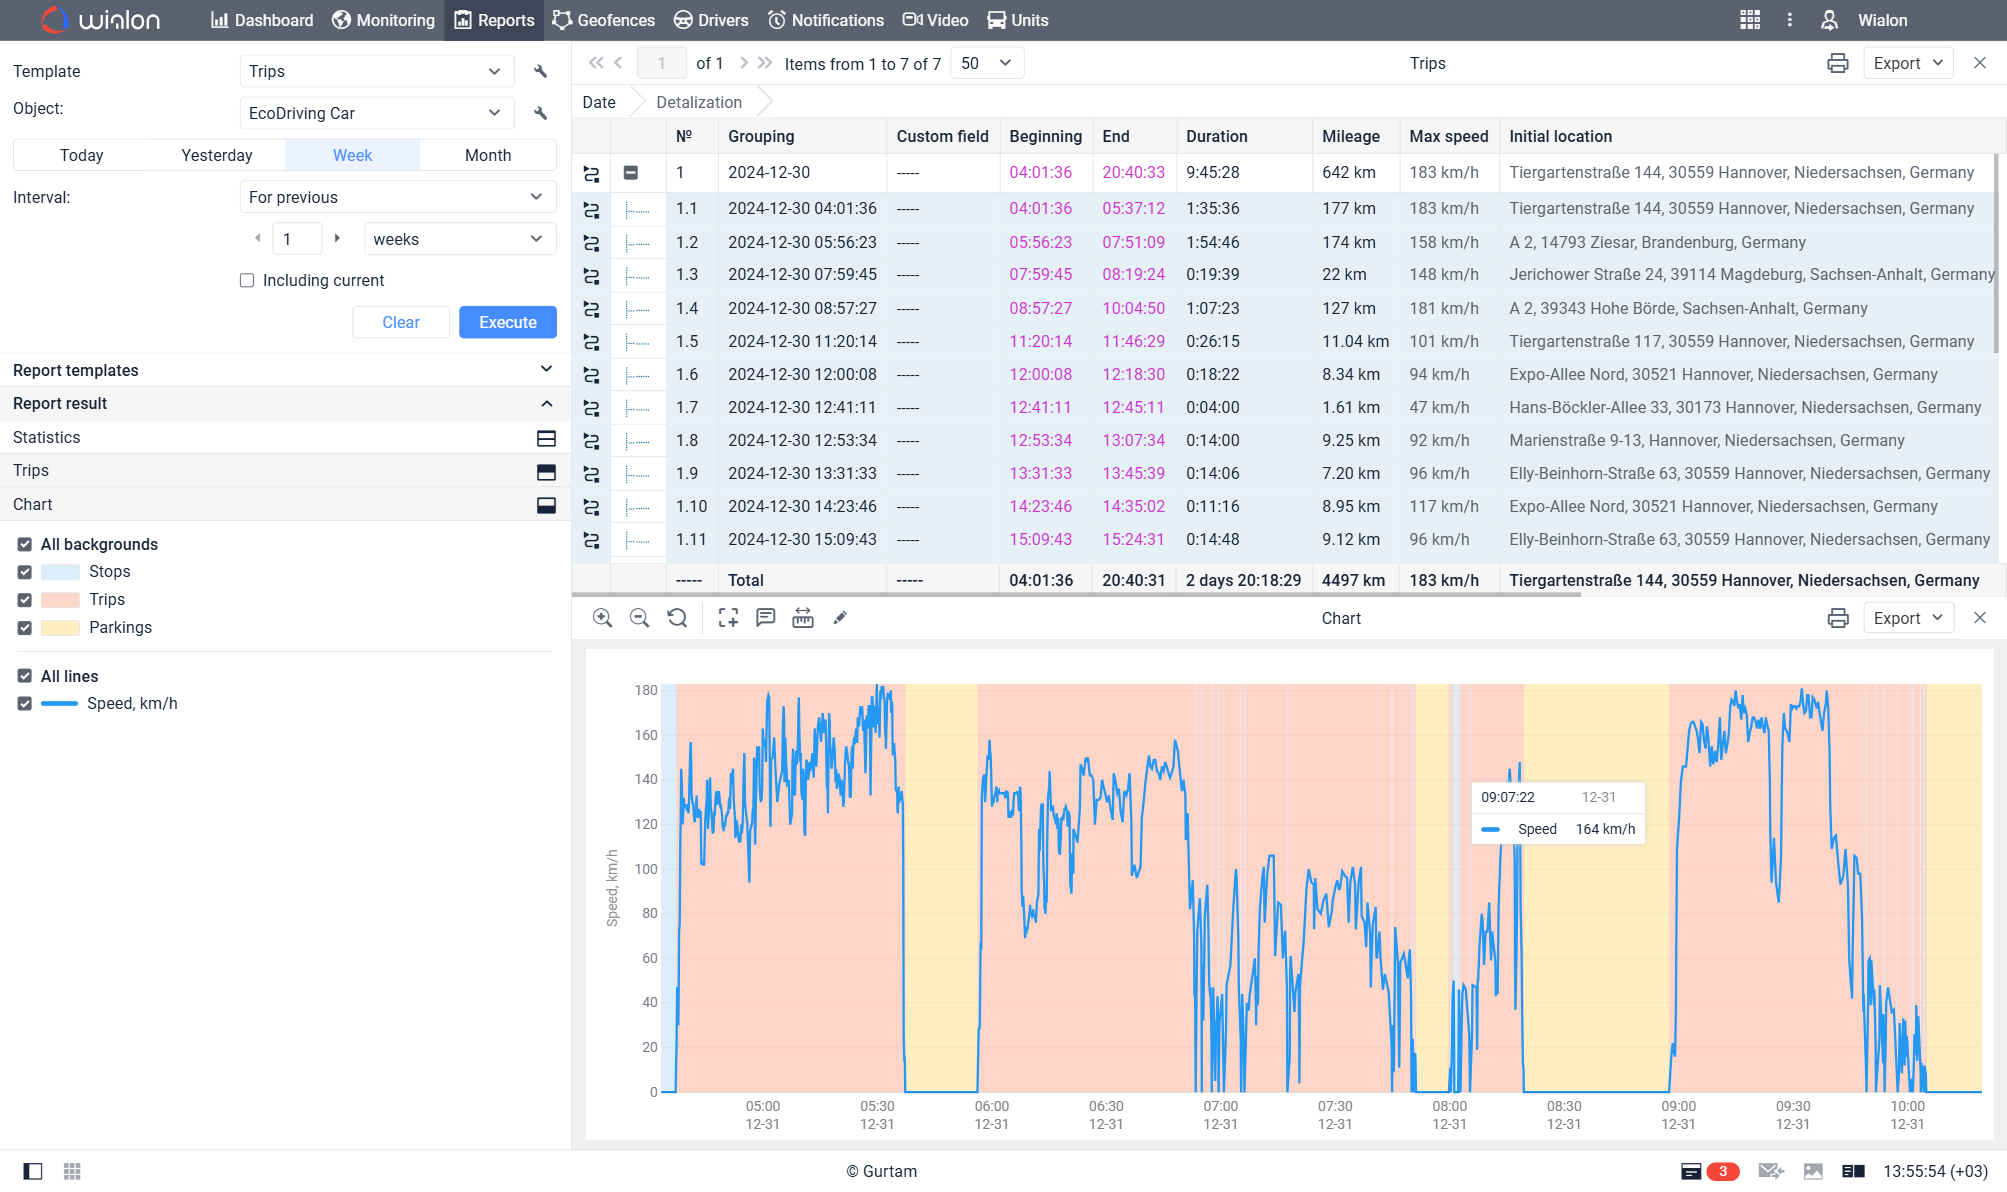Reset the chart zoom level

(677, 618)
